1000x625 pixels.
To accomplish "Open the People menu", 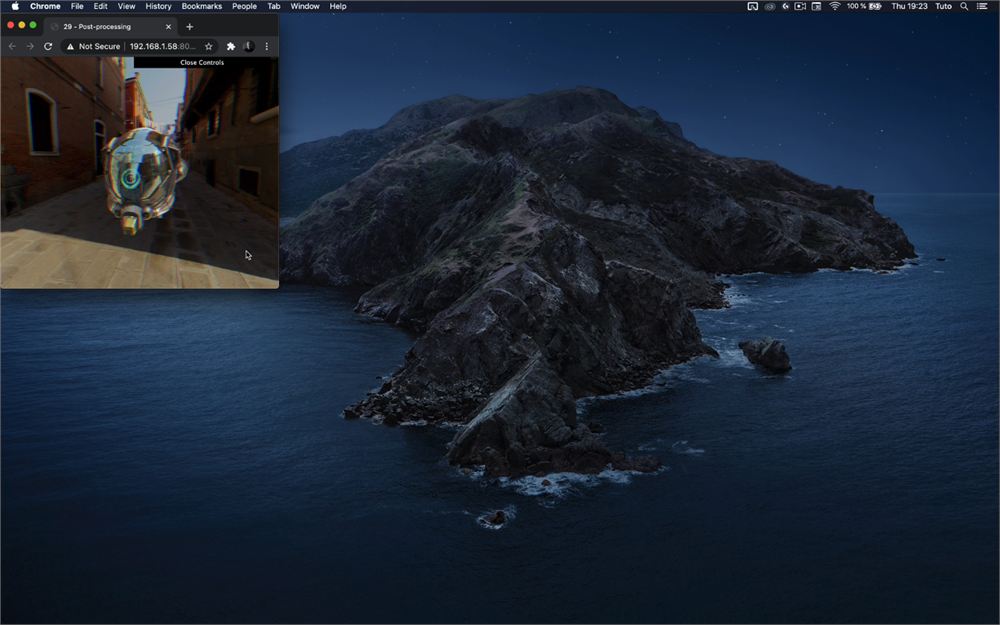I will [244, 6].
